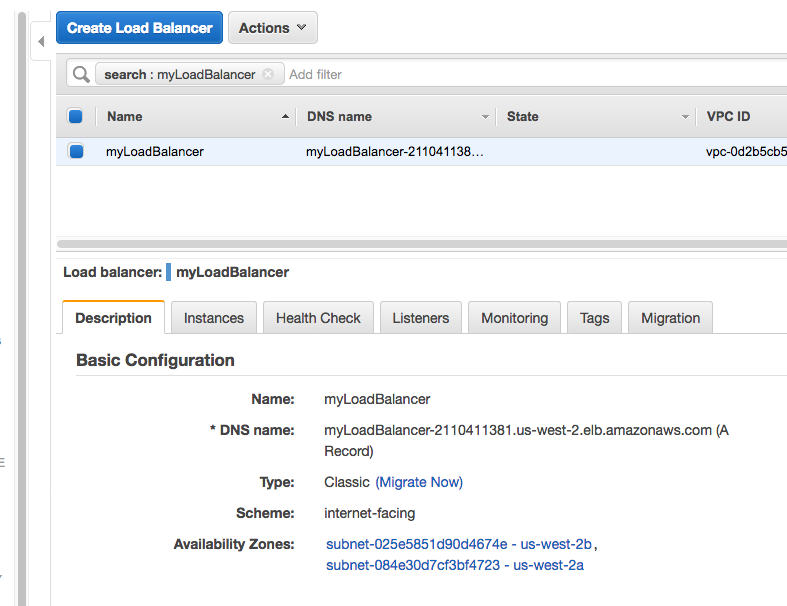
Task: Click the Classic type value
Action: (347, 482)
